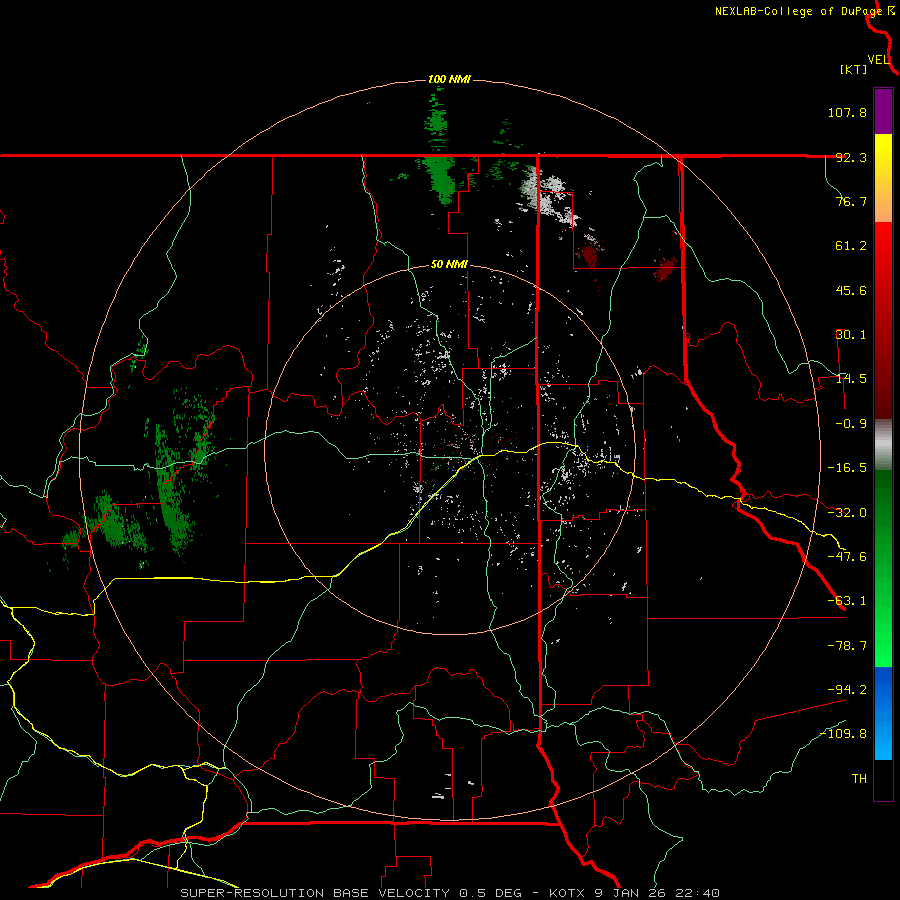Click the 30.1 legend value
This screenshot has height=900, width=900.
(851, 335)
